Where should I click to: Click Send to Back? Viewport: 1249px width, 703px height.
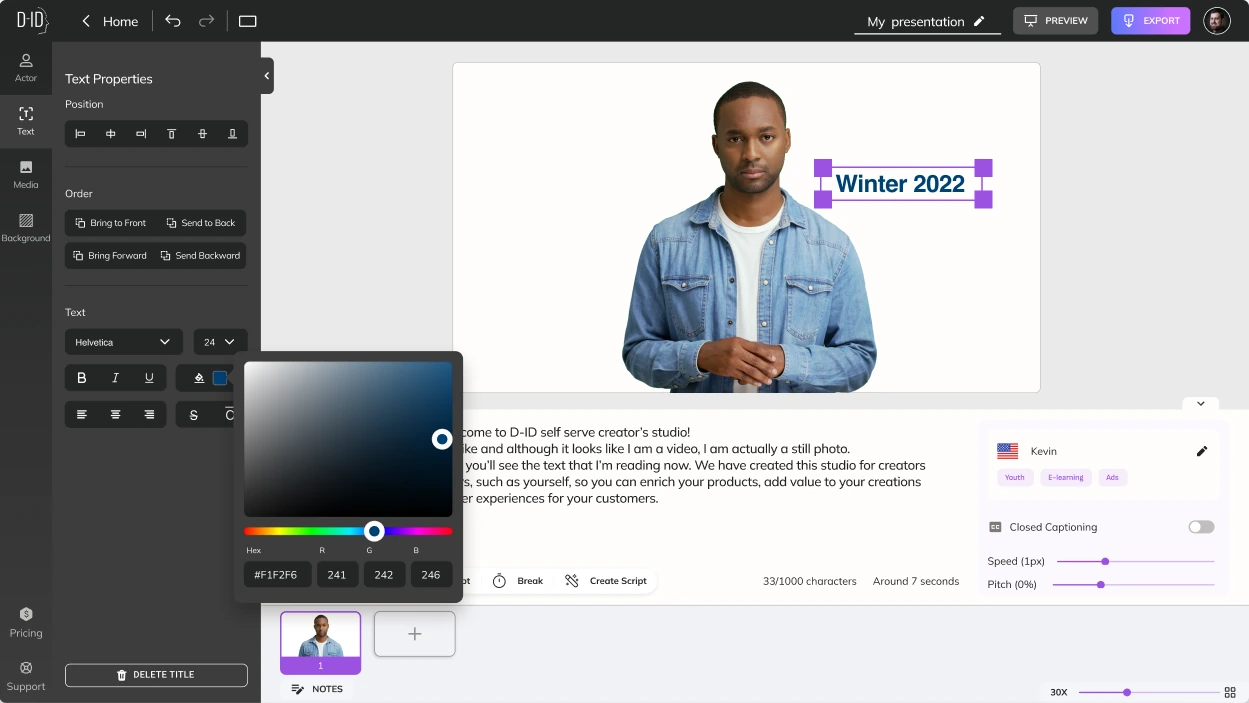pyautogui.click(x=201, y=223)
